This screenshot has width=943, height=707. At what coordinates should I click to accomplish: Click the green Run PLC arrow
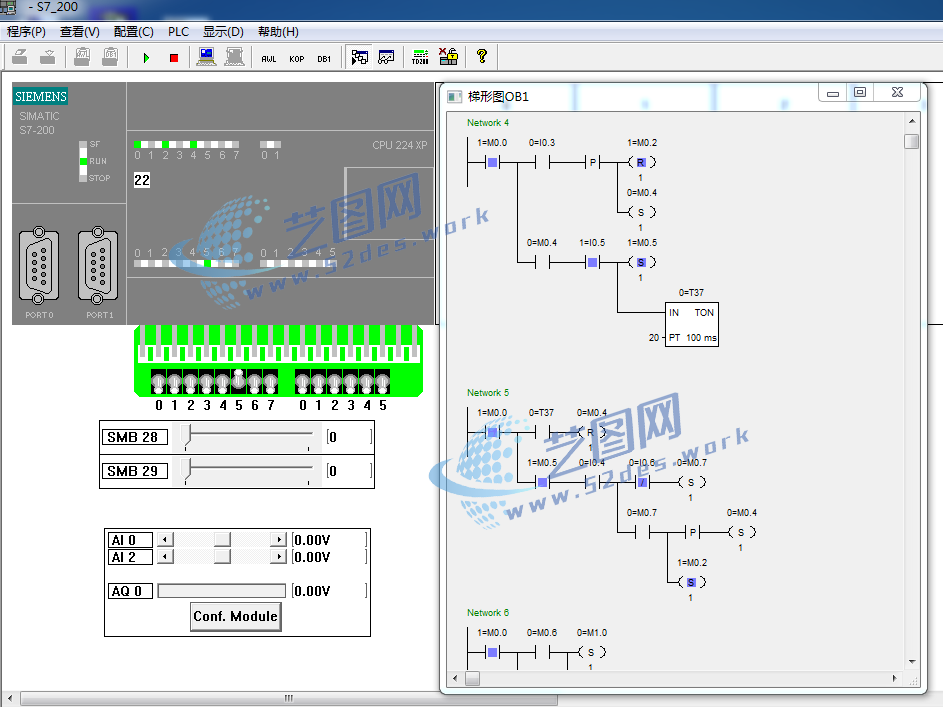pyautogui.click(x=146, y=58)
